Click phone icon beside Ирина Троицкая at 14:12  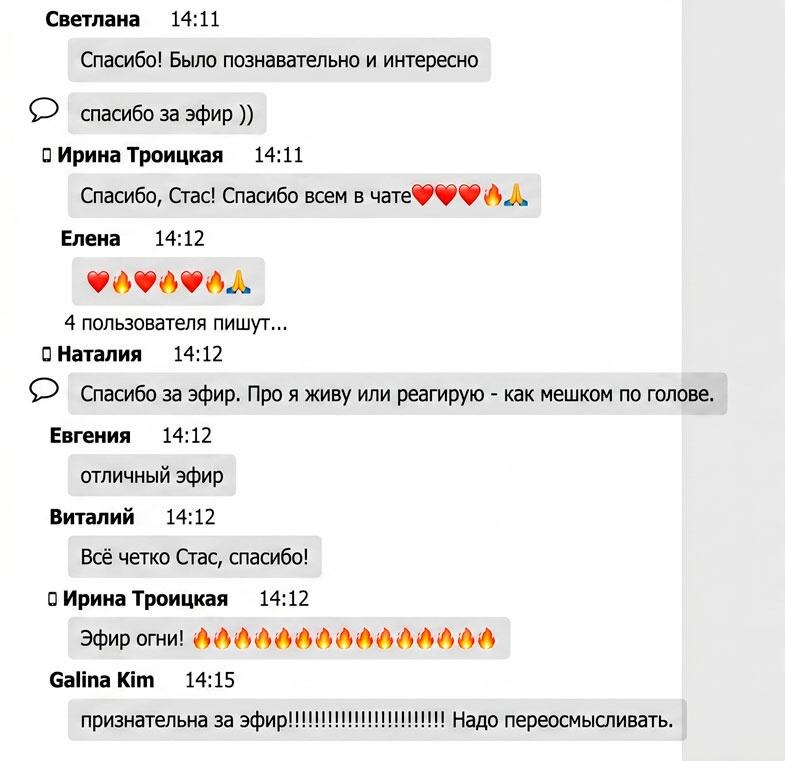tap(52, 599)
